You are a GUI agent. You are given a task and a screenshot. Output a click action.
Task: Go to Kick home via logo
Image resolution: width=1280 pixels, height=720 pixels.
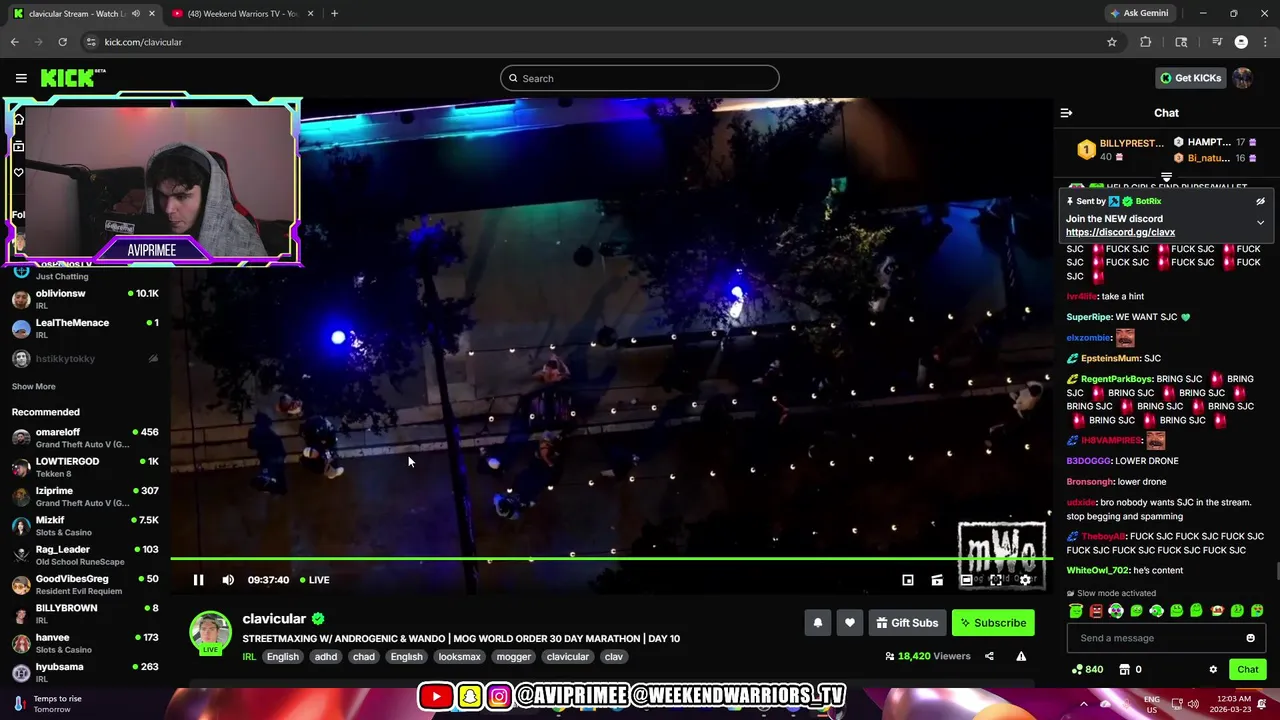tap(73, 78)
